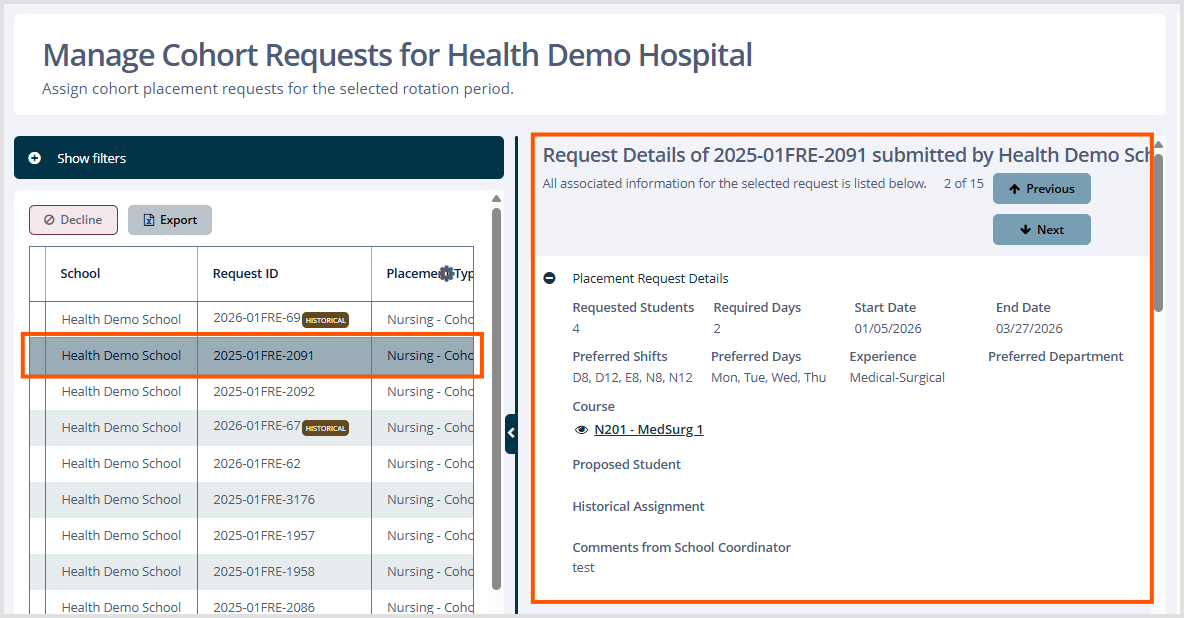
Task: Export the cohort requests list
Action: (170, 220)
